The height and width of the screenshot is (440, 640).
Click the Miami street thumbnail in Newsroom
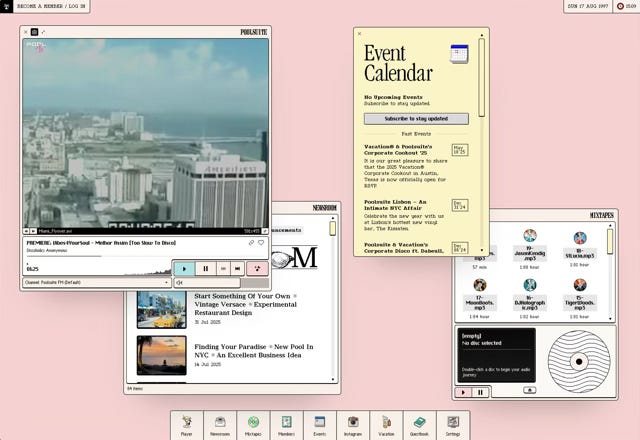162,310
